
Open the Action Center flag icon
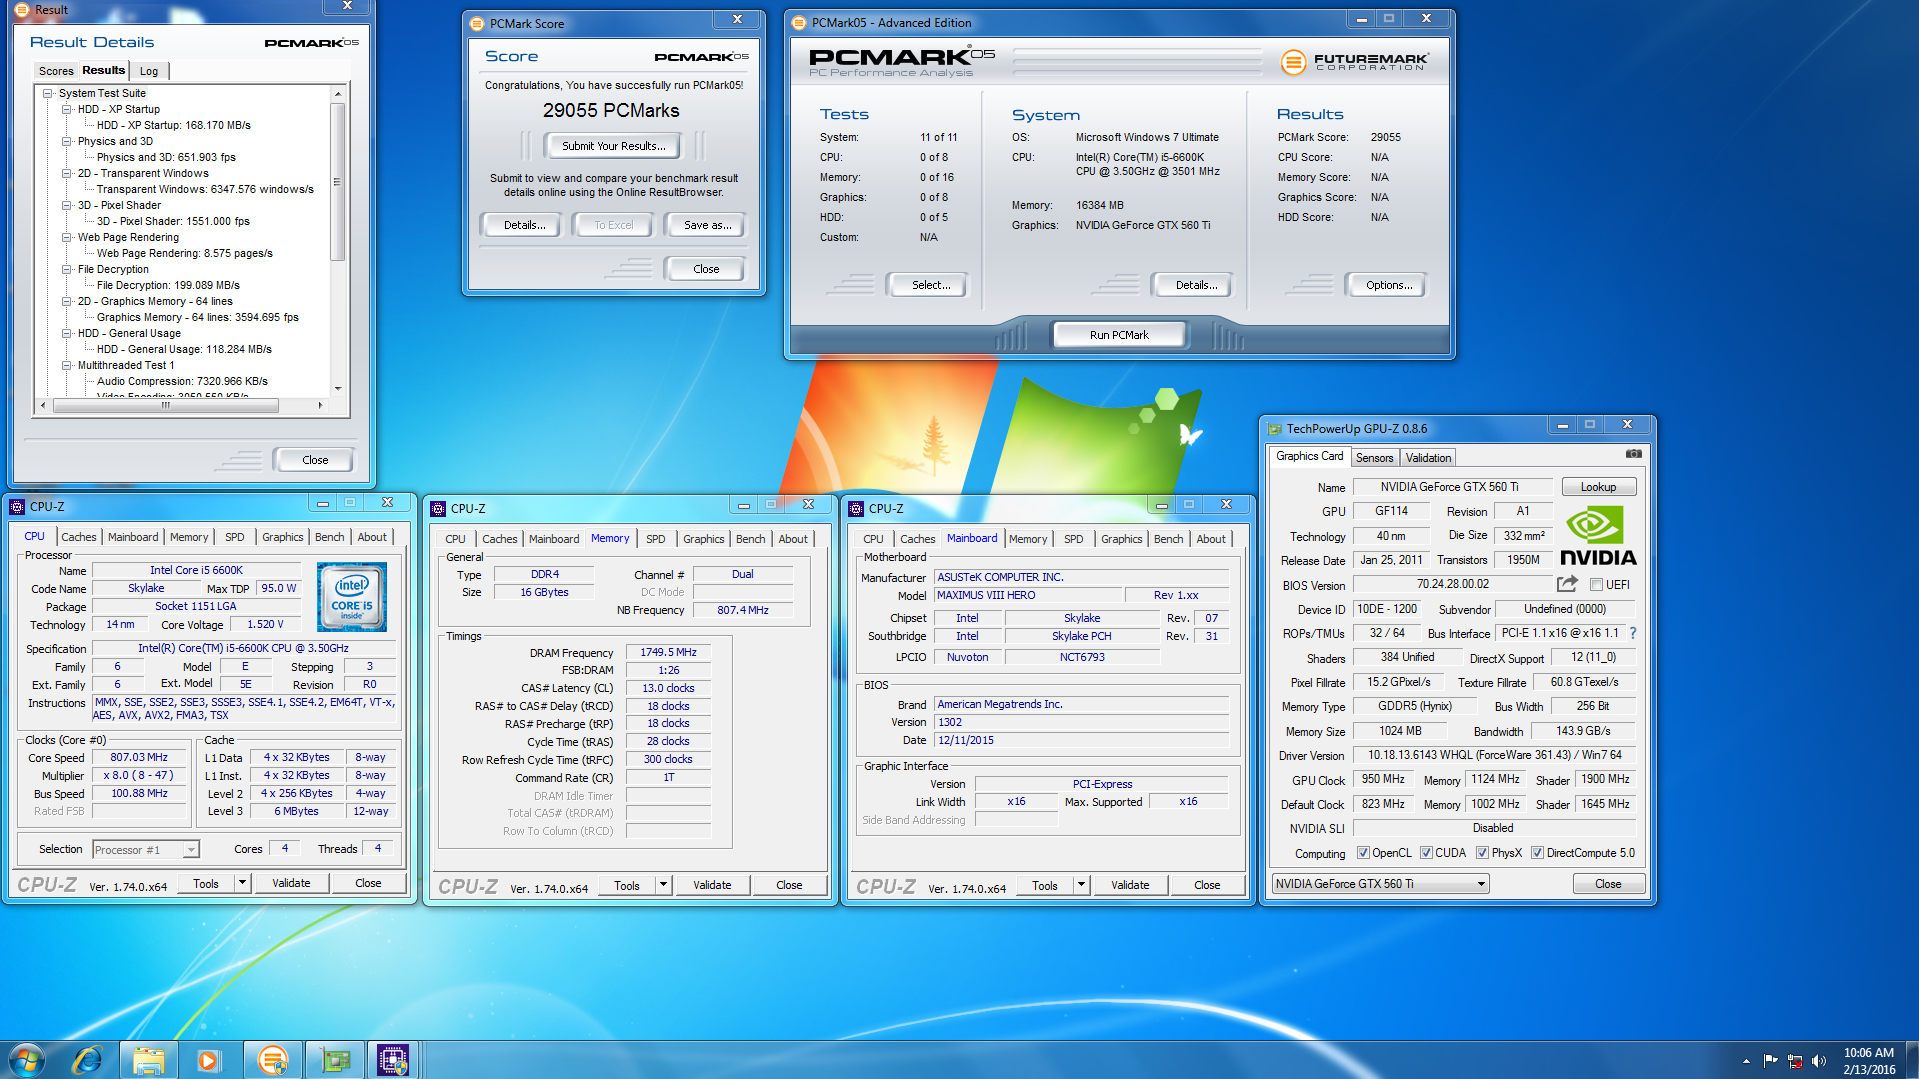(1770, 1061)
